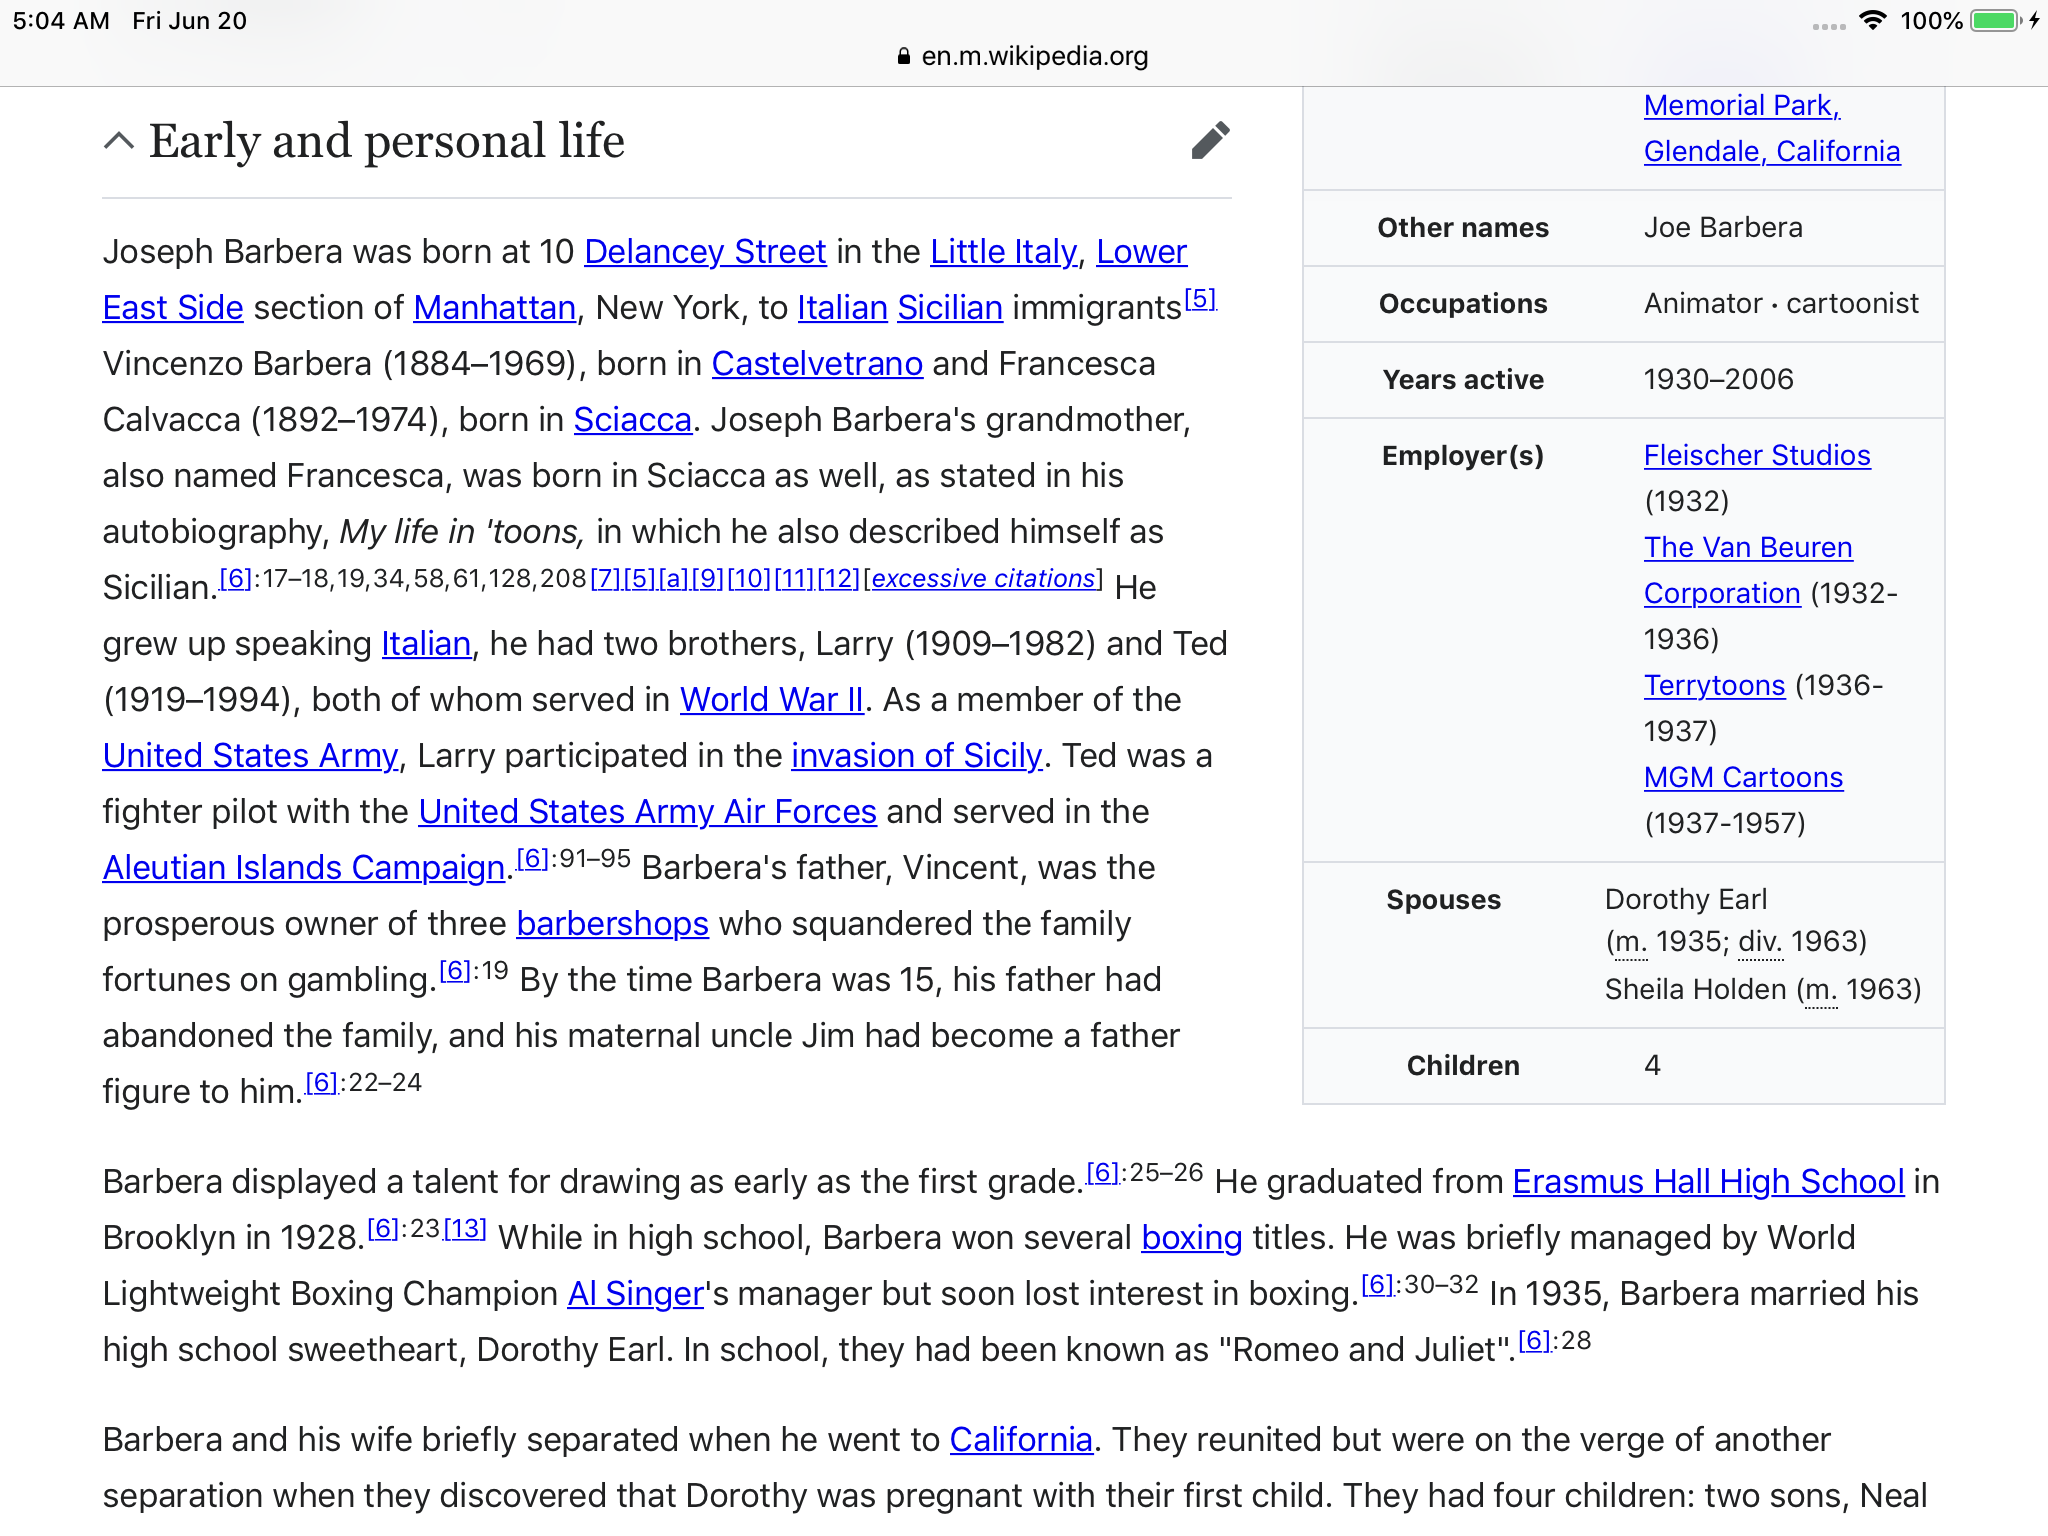This screenshot has width=2048, height=1536.
Task: Tap the time '5:04 AM' in status bar
Action: (x=61, y=21)
